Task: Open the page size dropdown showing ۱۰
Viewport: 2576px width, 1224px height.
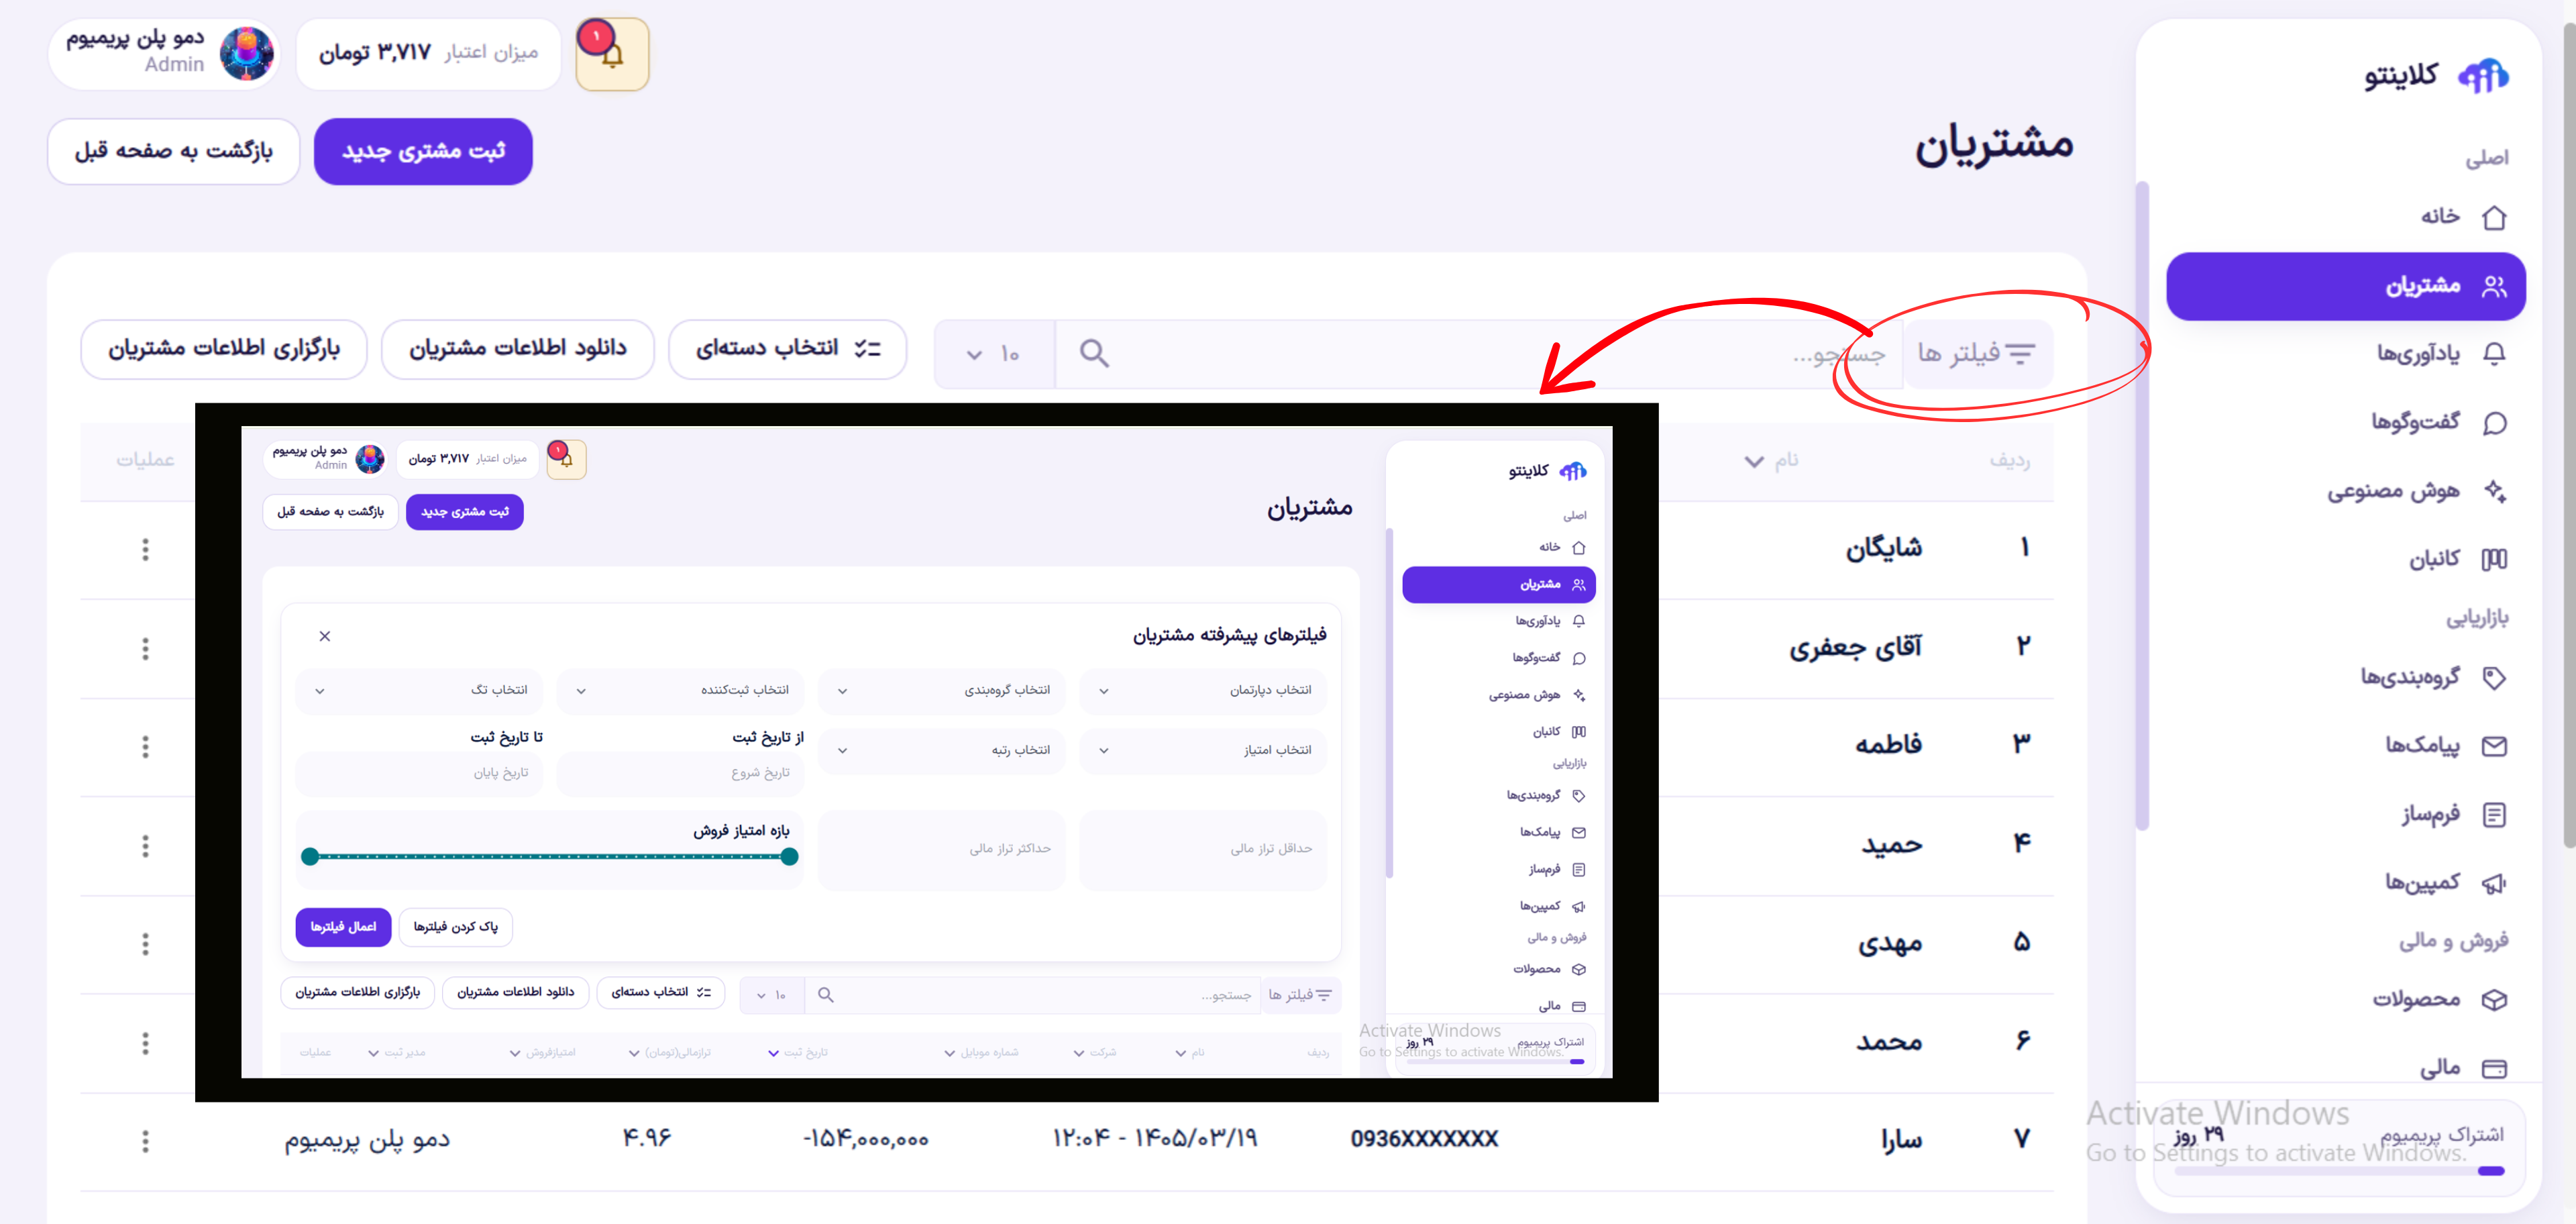Action: click(994, 354)
